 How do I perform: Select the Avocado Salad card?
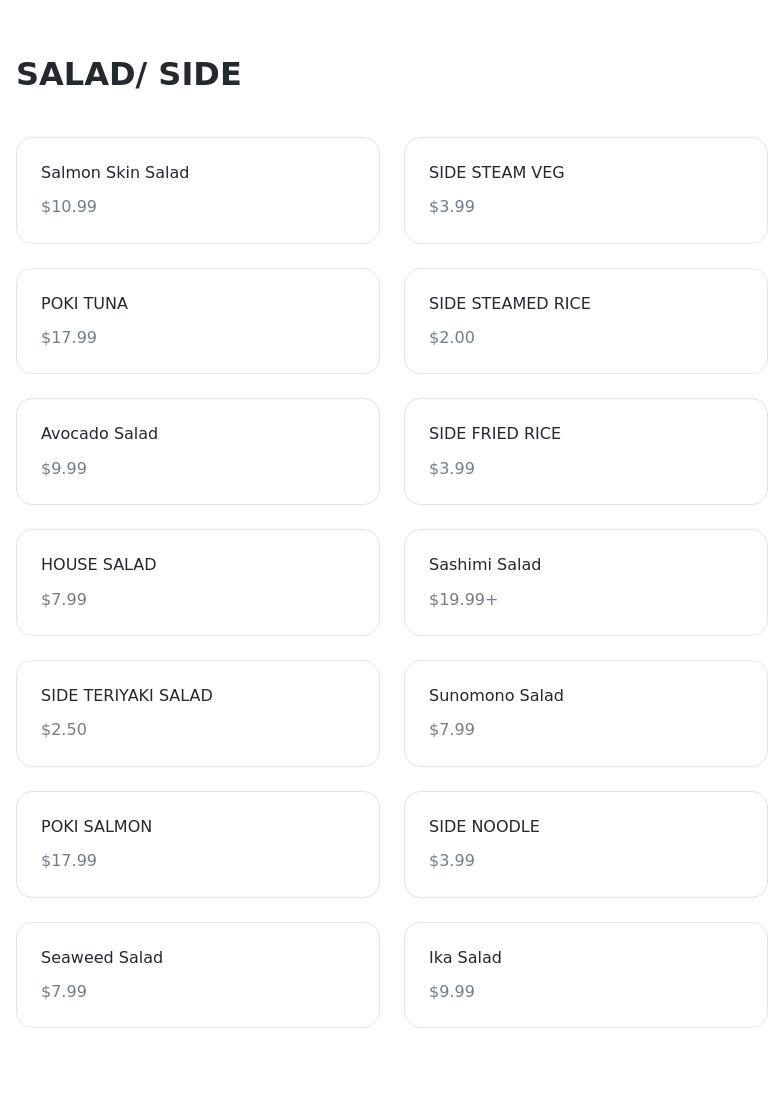tap(197, 451)
